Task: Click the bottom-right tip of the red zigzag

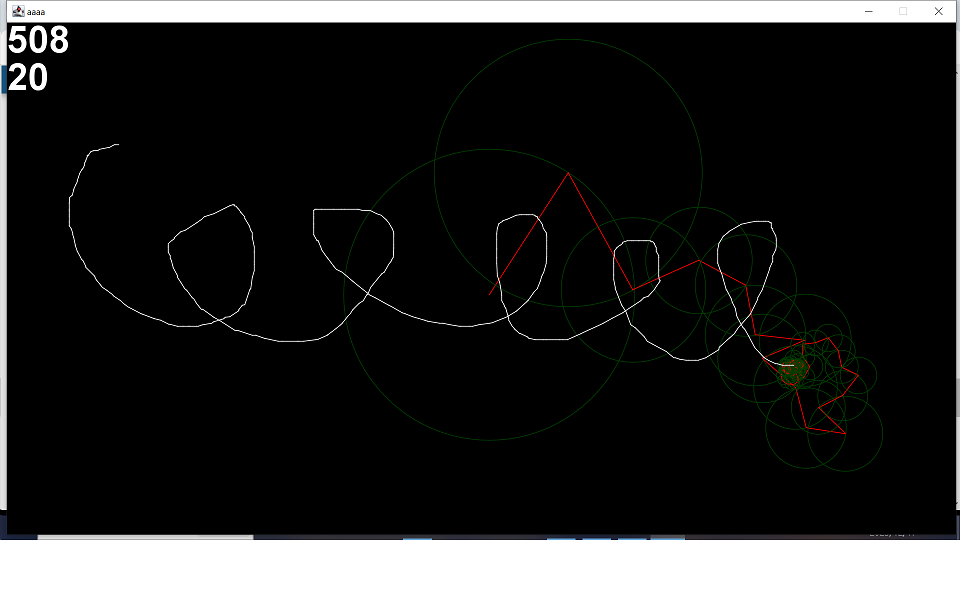Action: pos(846,434)
